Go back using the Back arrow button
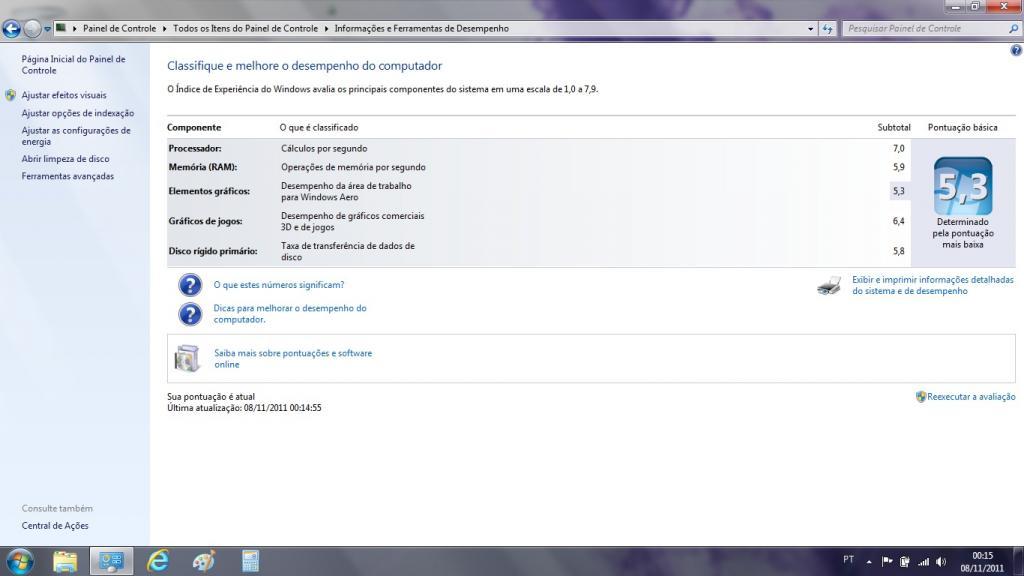 click(11, 29)
